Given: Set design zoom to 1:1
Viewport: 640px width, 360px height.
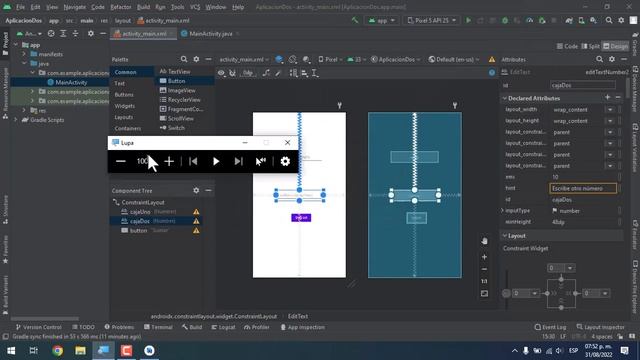Looking at the screenshot, I should click(484, 281).
